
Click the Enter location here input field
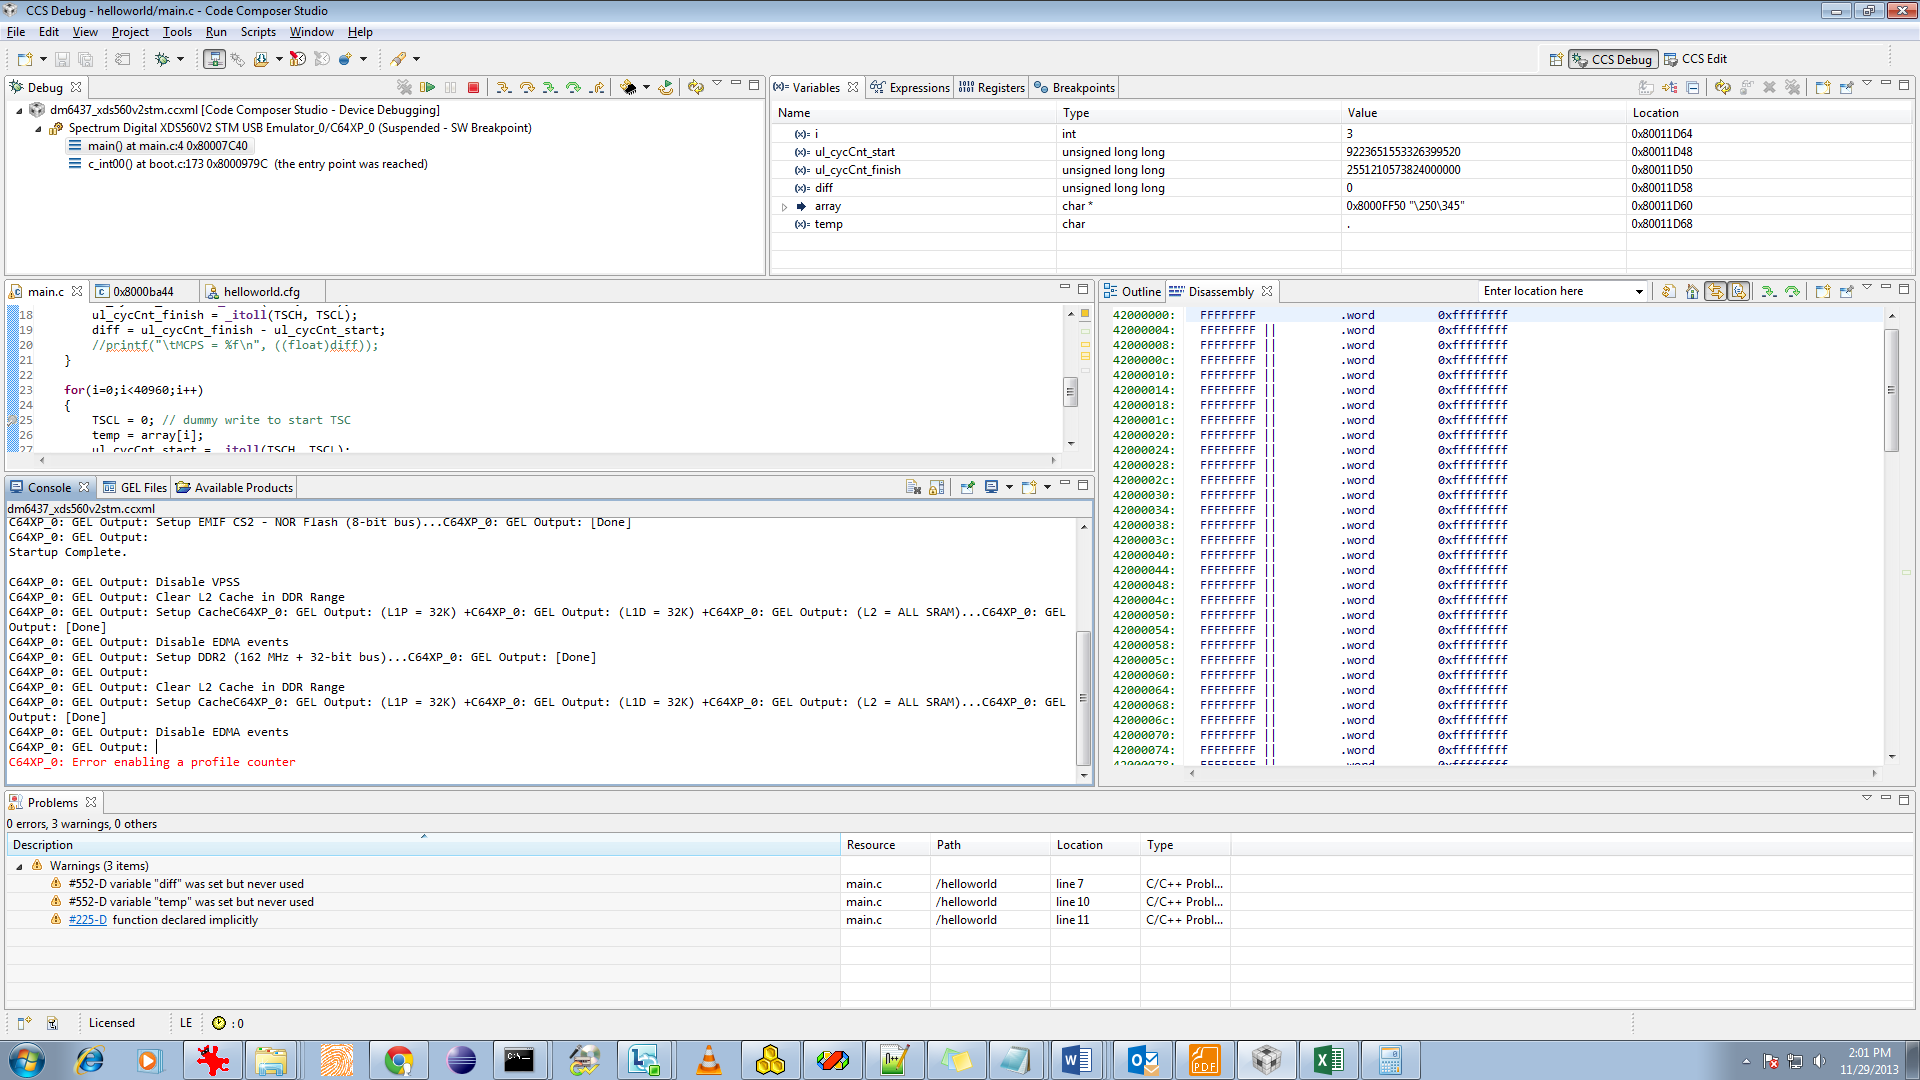1555,292
